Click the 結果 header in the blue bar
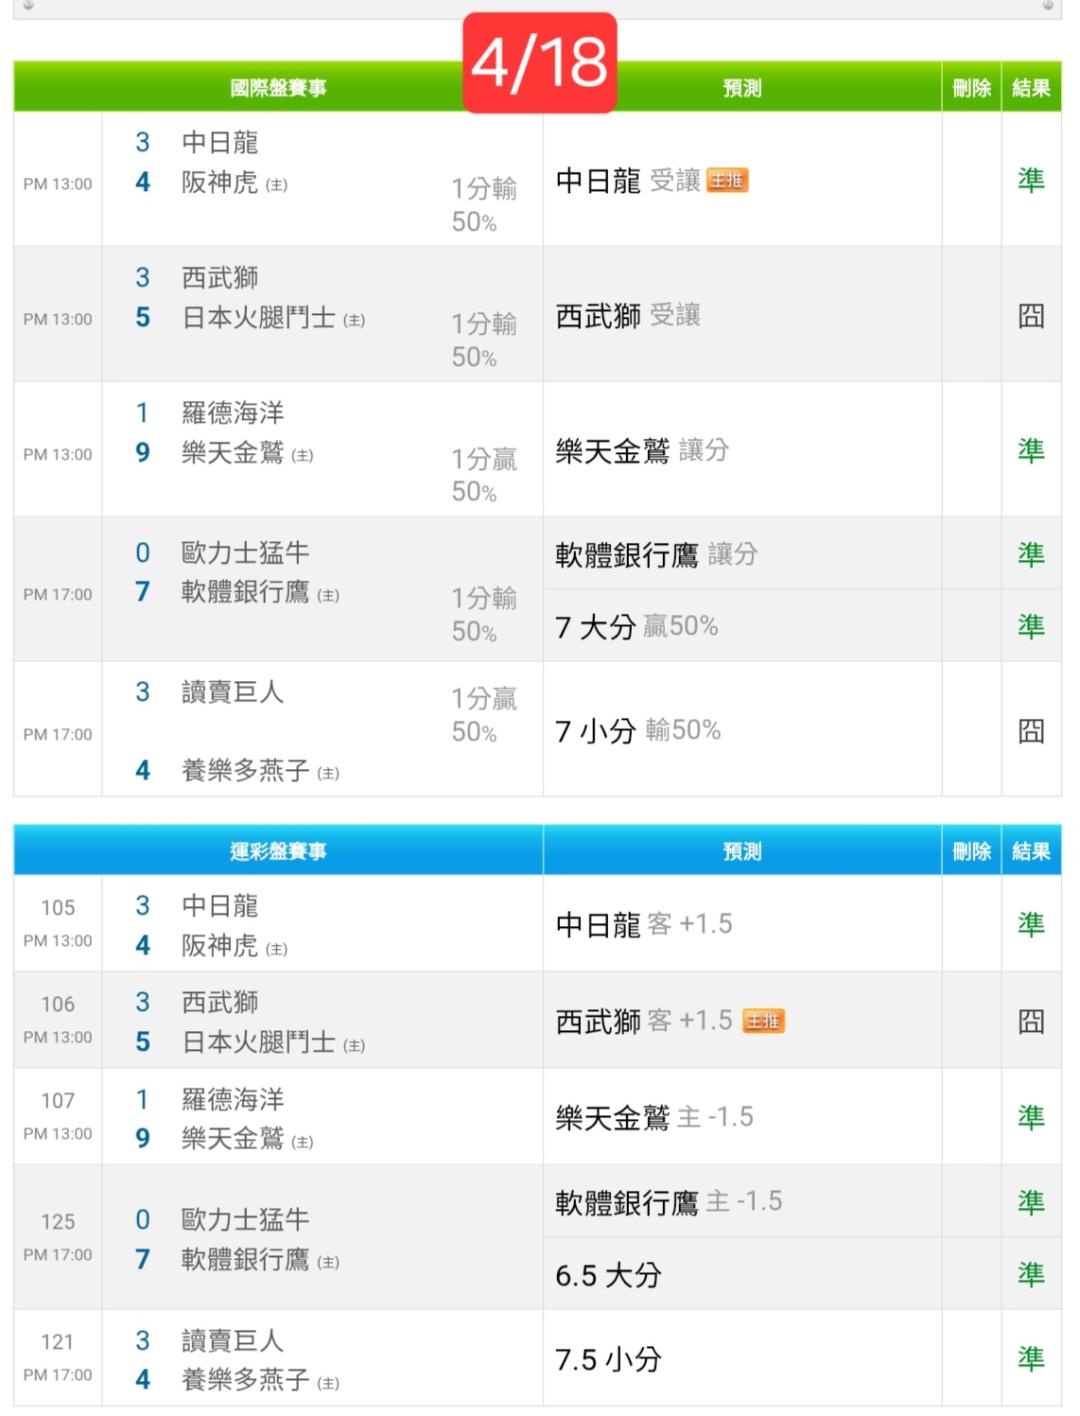Viewport: 1080px width, 1416px height. pos(1031,851)
